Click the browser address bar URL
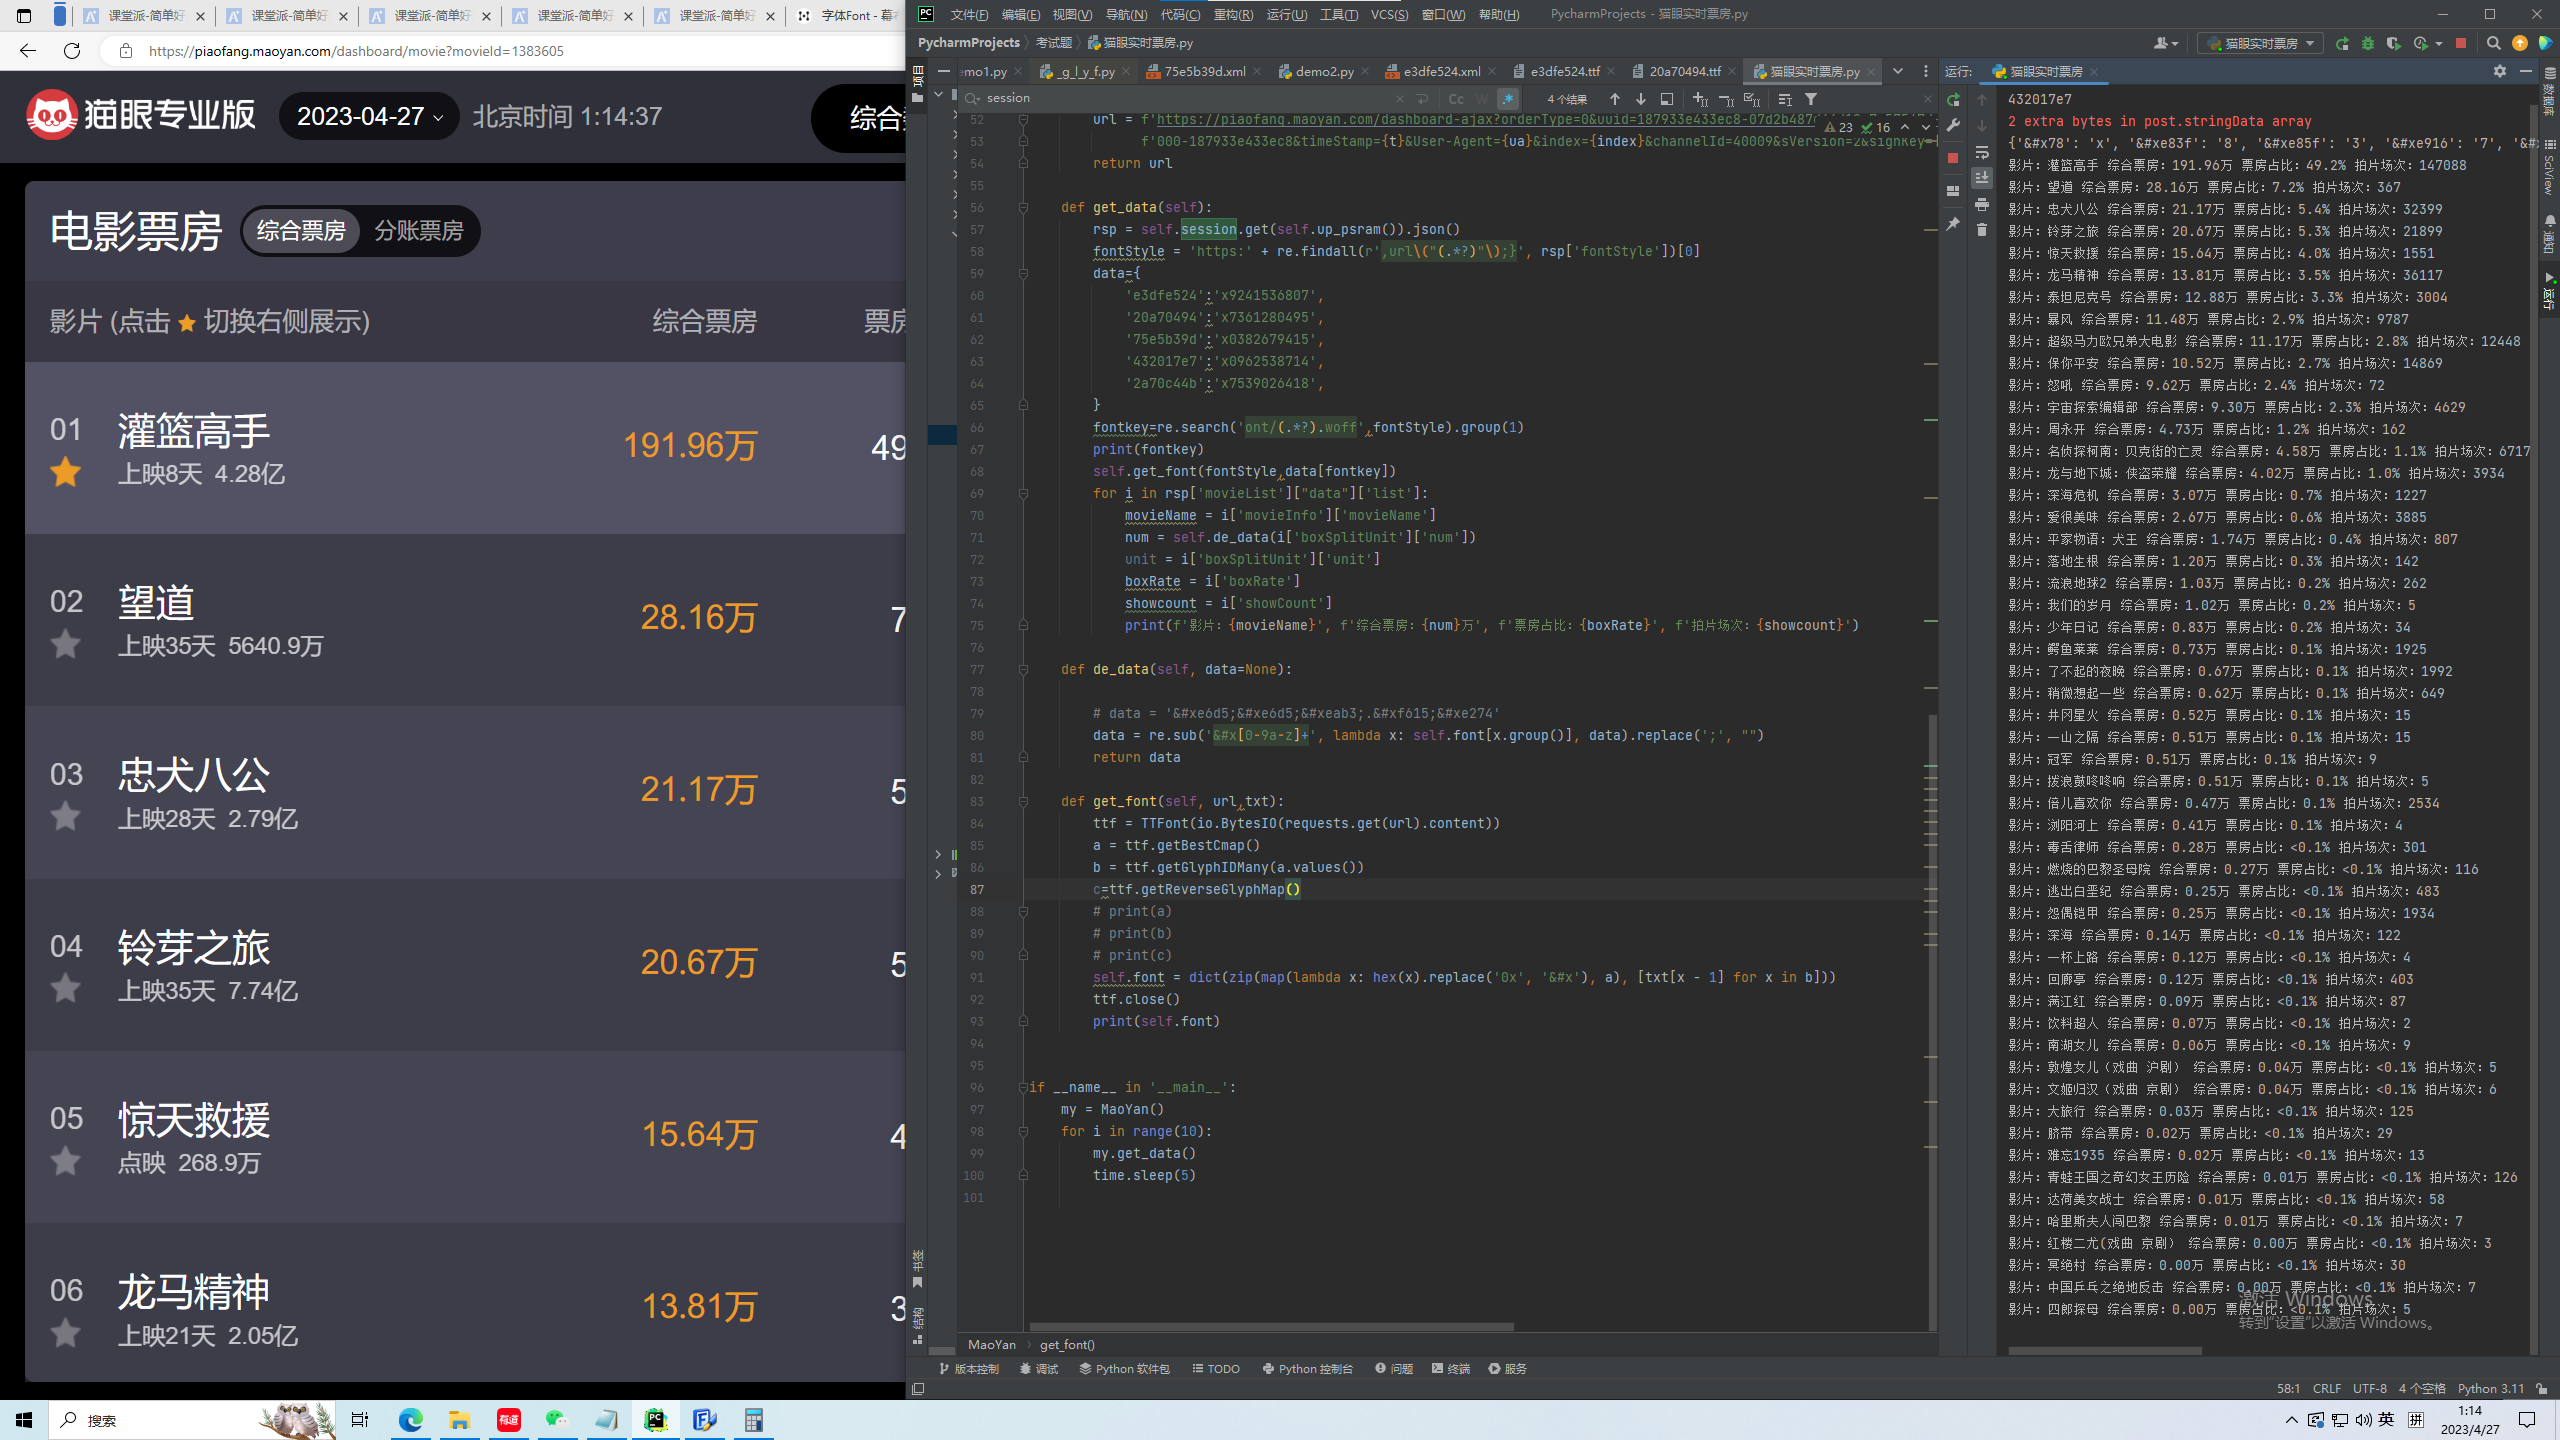 356,51
